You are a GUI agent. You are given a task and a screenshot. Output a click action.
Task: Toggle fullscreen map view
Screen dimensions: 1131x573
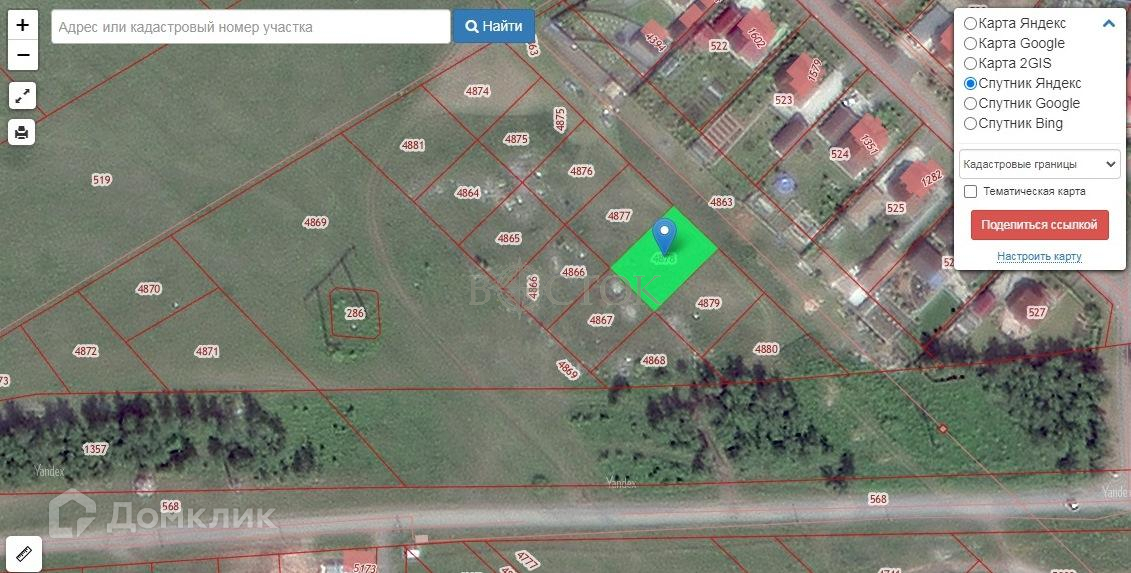(22, 95)
